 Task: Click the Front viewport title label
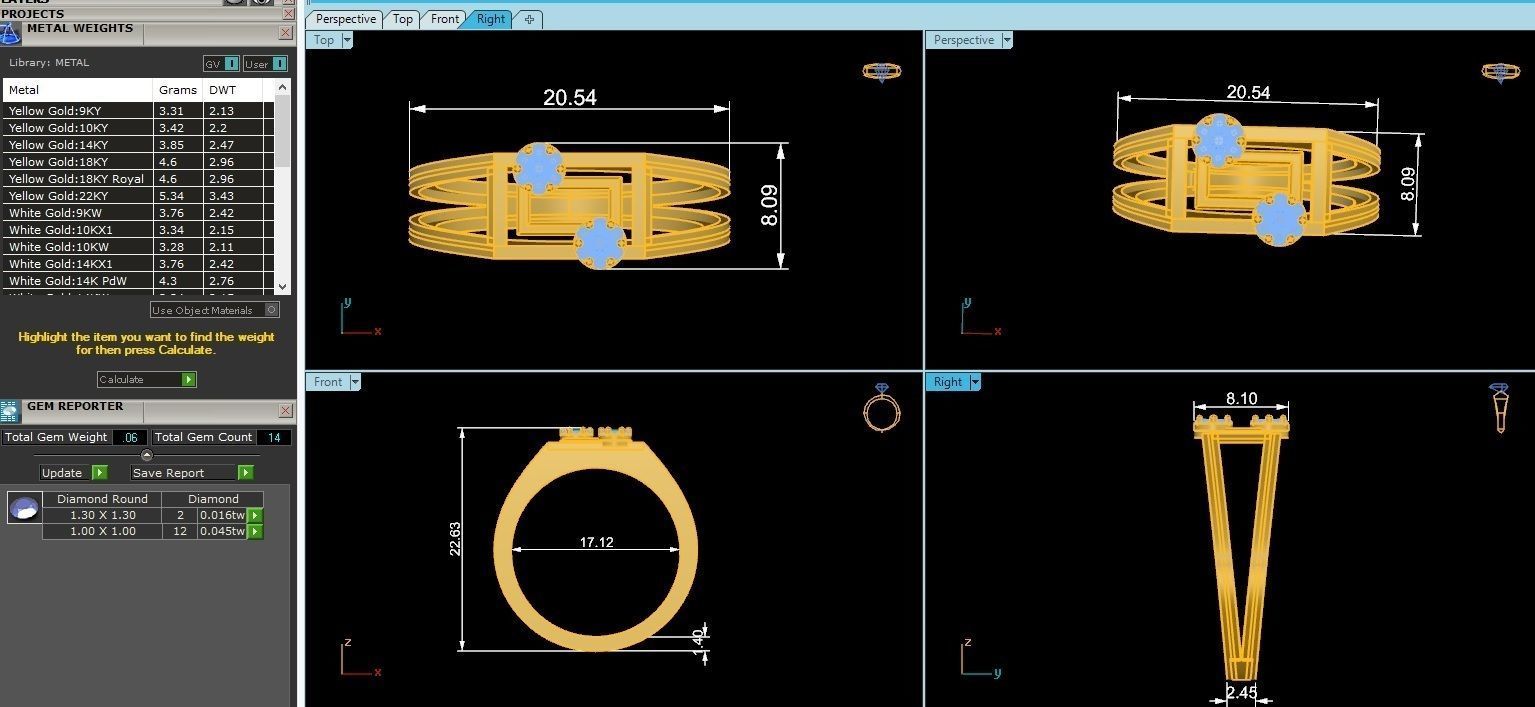tap(328, 382)
